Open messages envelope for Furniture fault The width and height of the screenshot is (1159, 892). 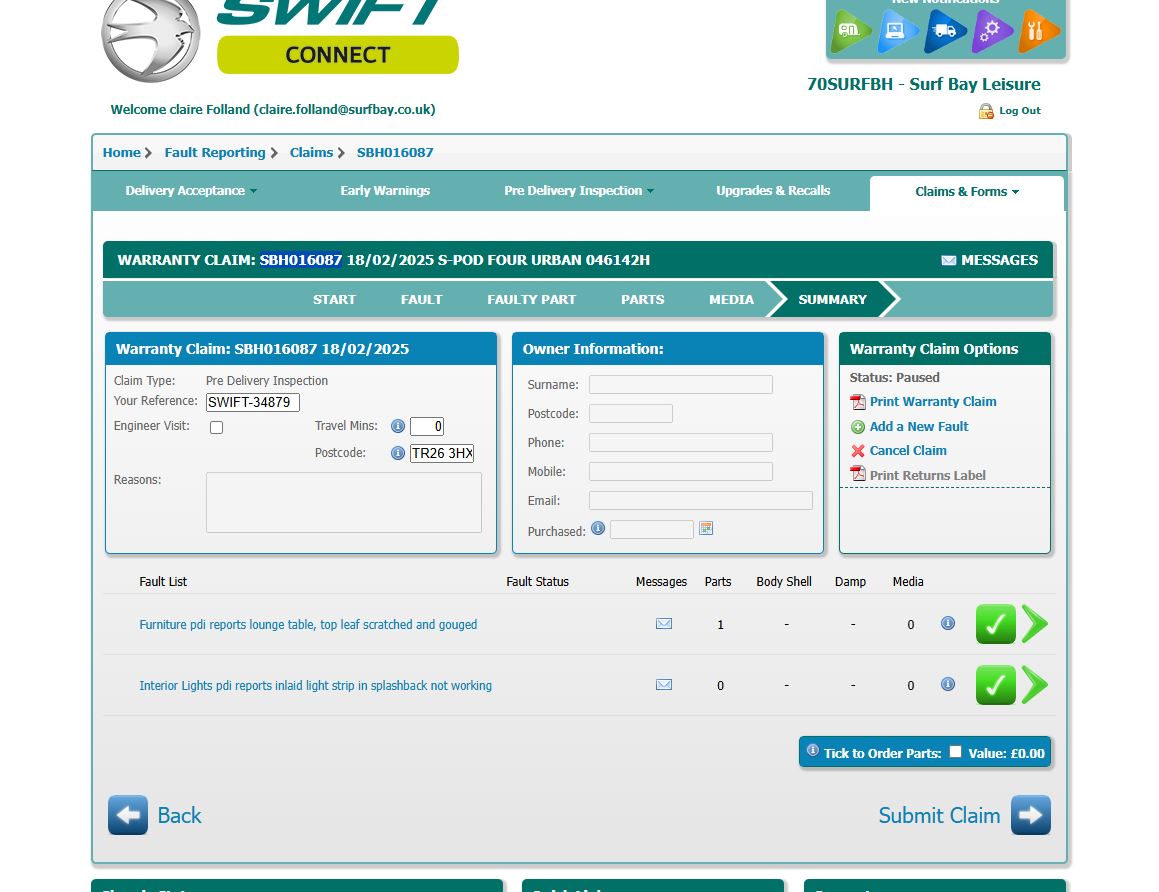[x=664, y=624]
